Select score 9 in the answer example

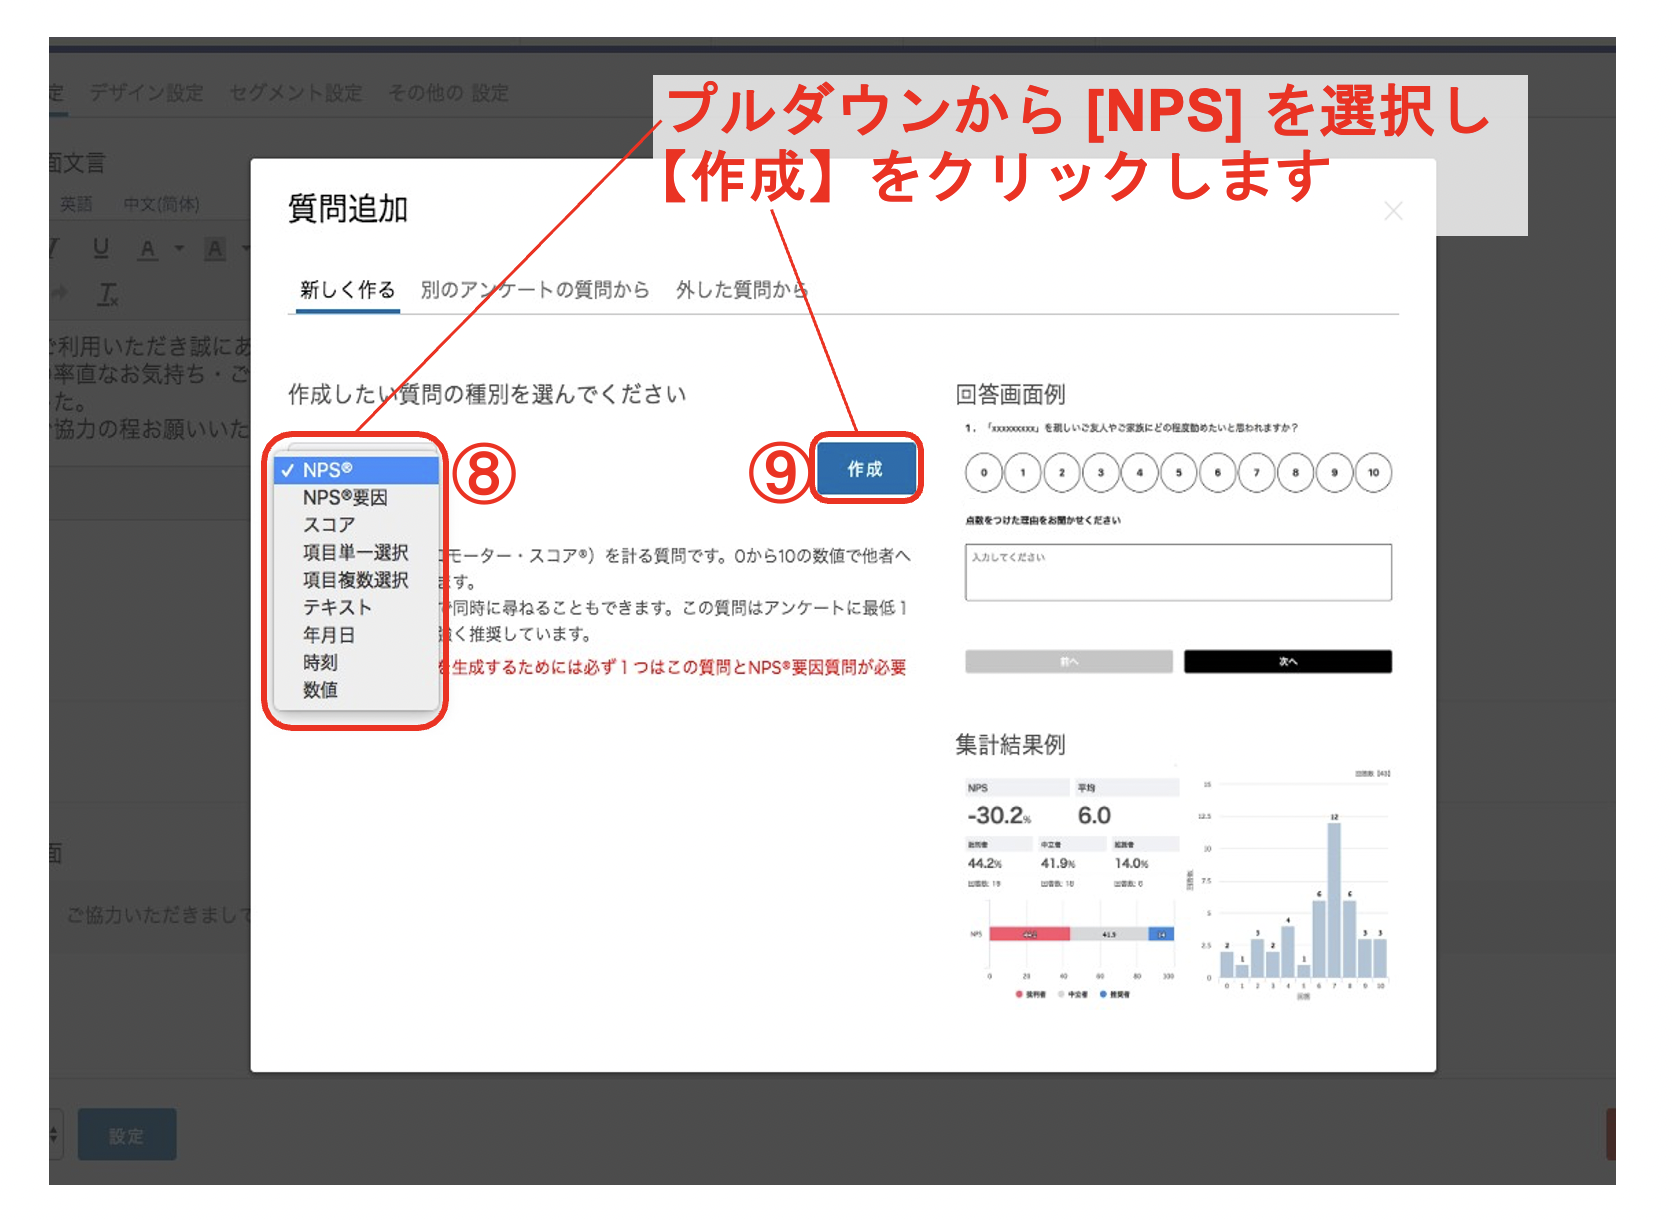[1335, 473]
